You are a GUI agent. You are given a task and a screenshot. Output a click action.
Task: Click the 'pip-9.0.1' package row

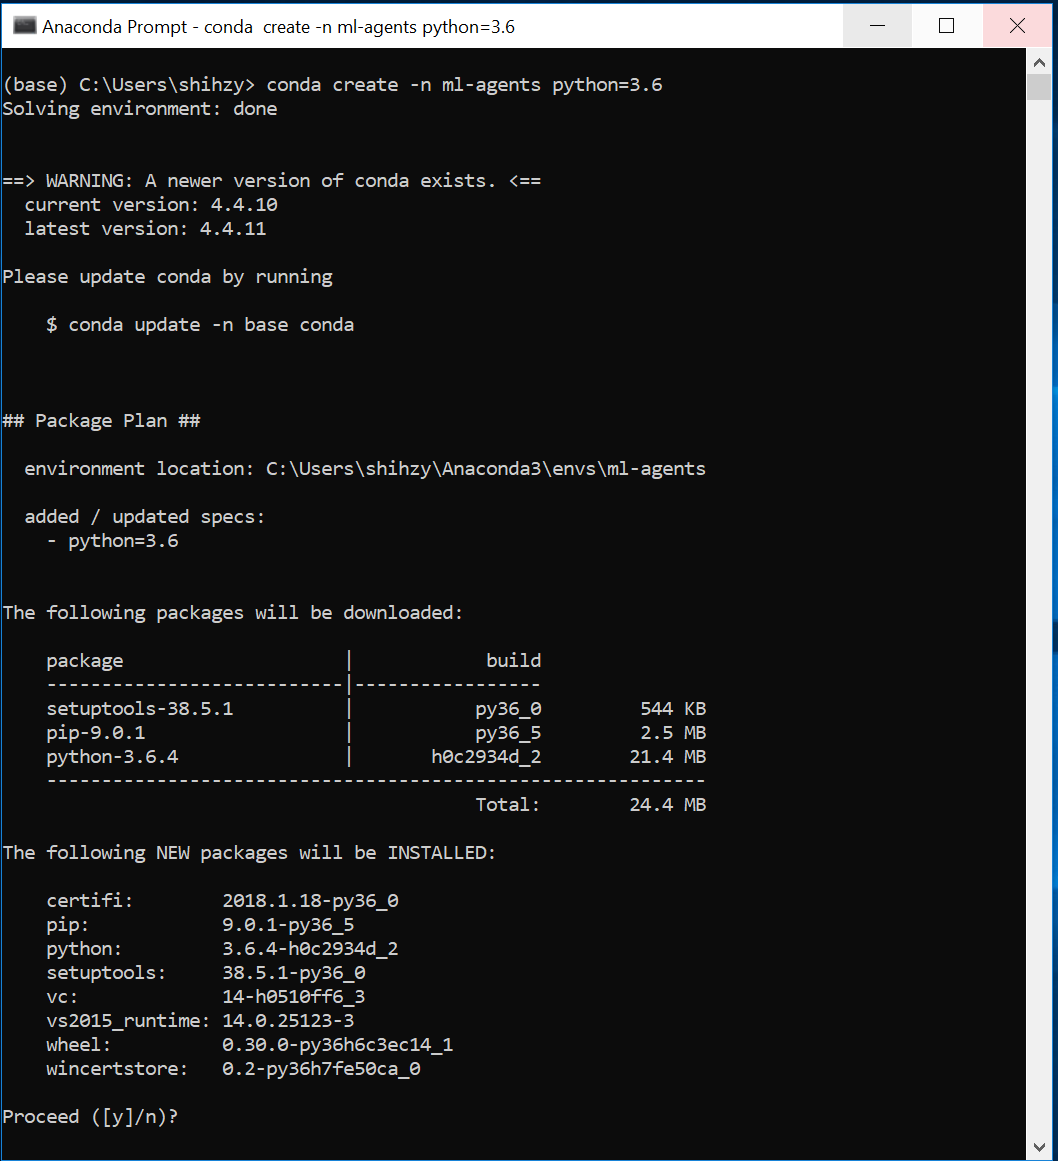(x=96, y=733)
